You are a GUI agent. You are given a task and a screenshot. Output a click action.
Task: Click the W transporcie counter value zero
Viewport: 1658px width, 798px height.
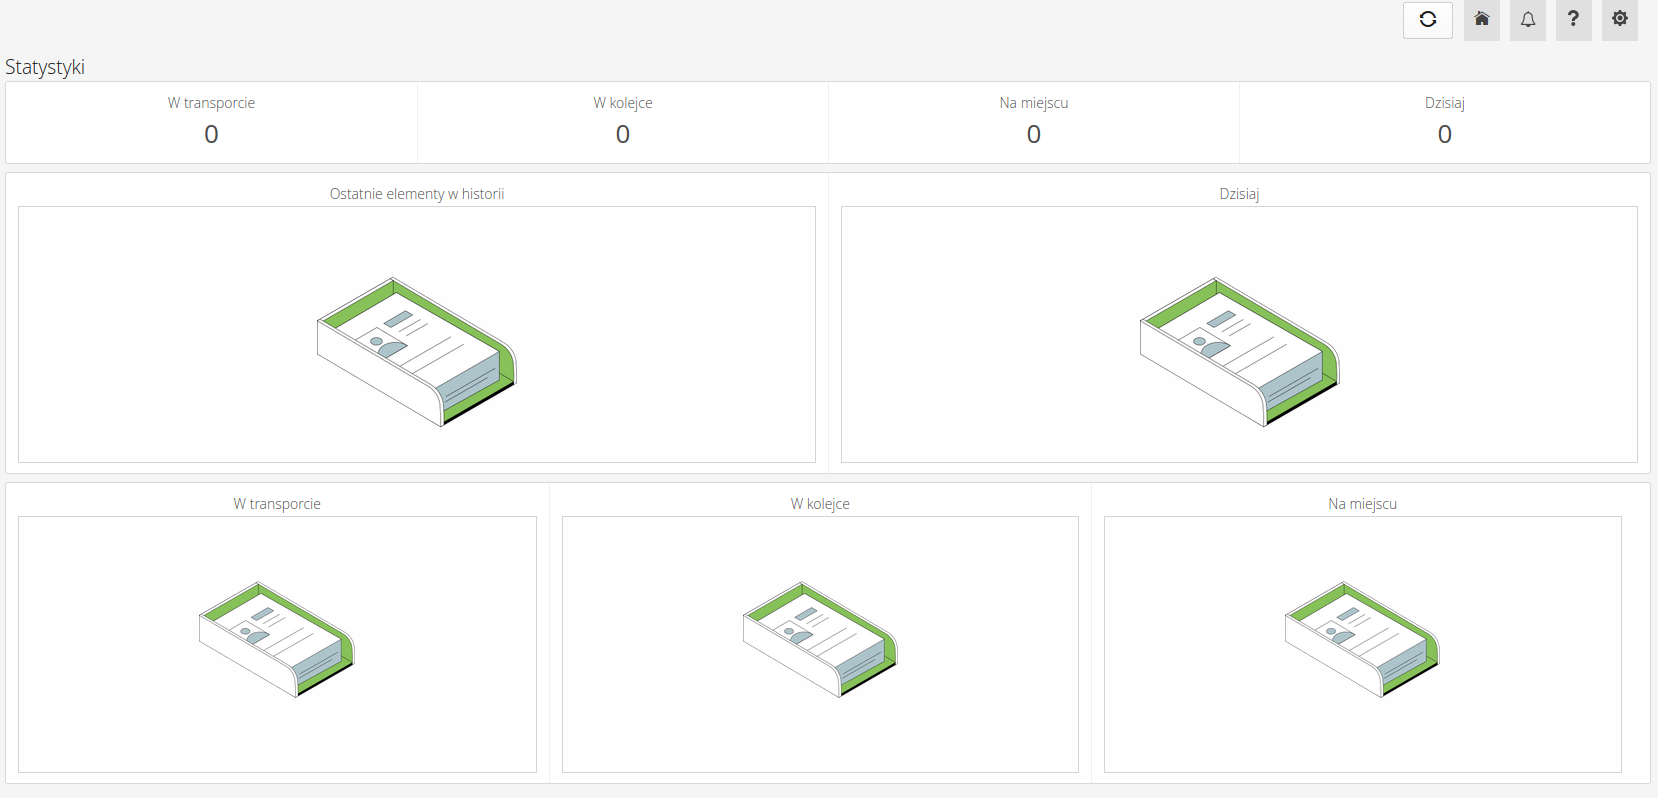(211, 134)
